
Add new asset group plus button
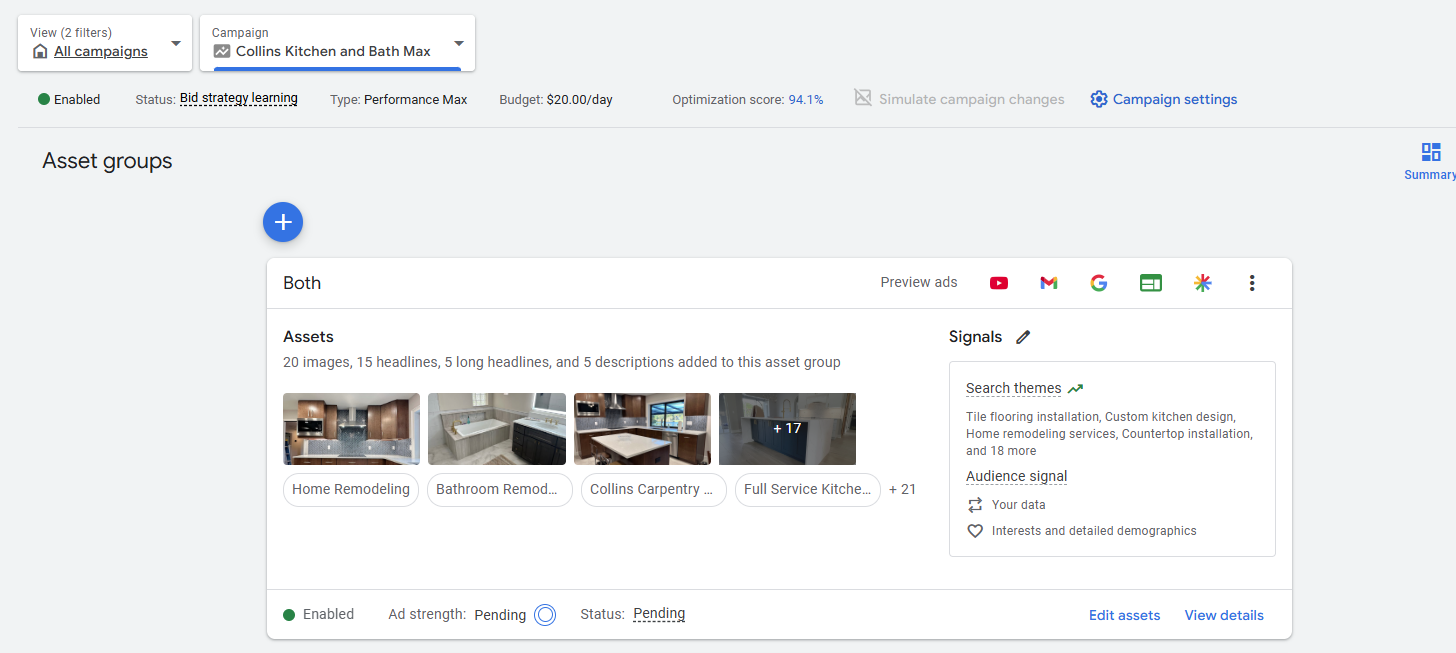283,222
